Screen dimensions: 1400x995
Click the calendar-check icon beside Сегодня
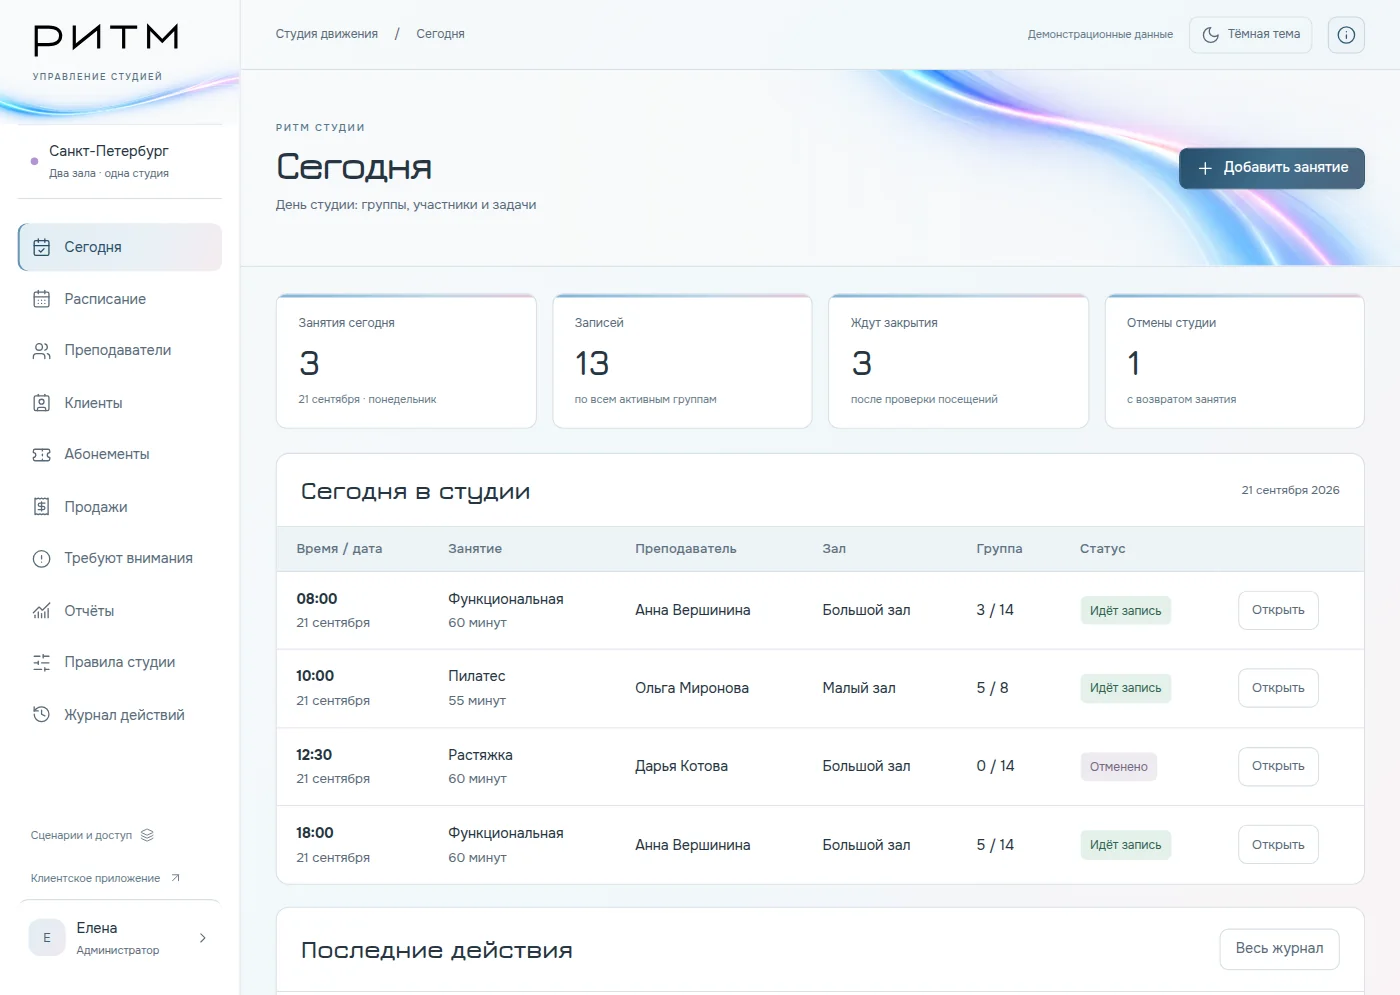click(41, 247)
